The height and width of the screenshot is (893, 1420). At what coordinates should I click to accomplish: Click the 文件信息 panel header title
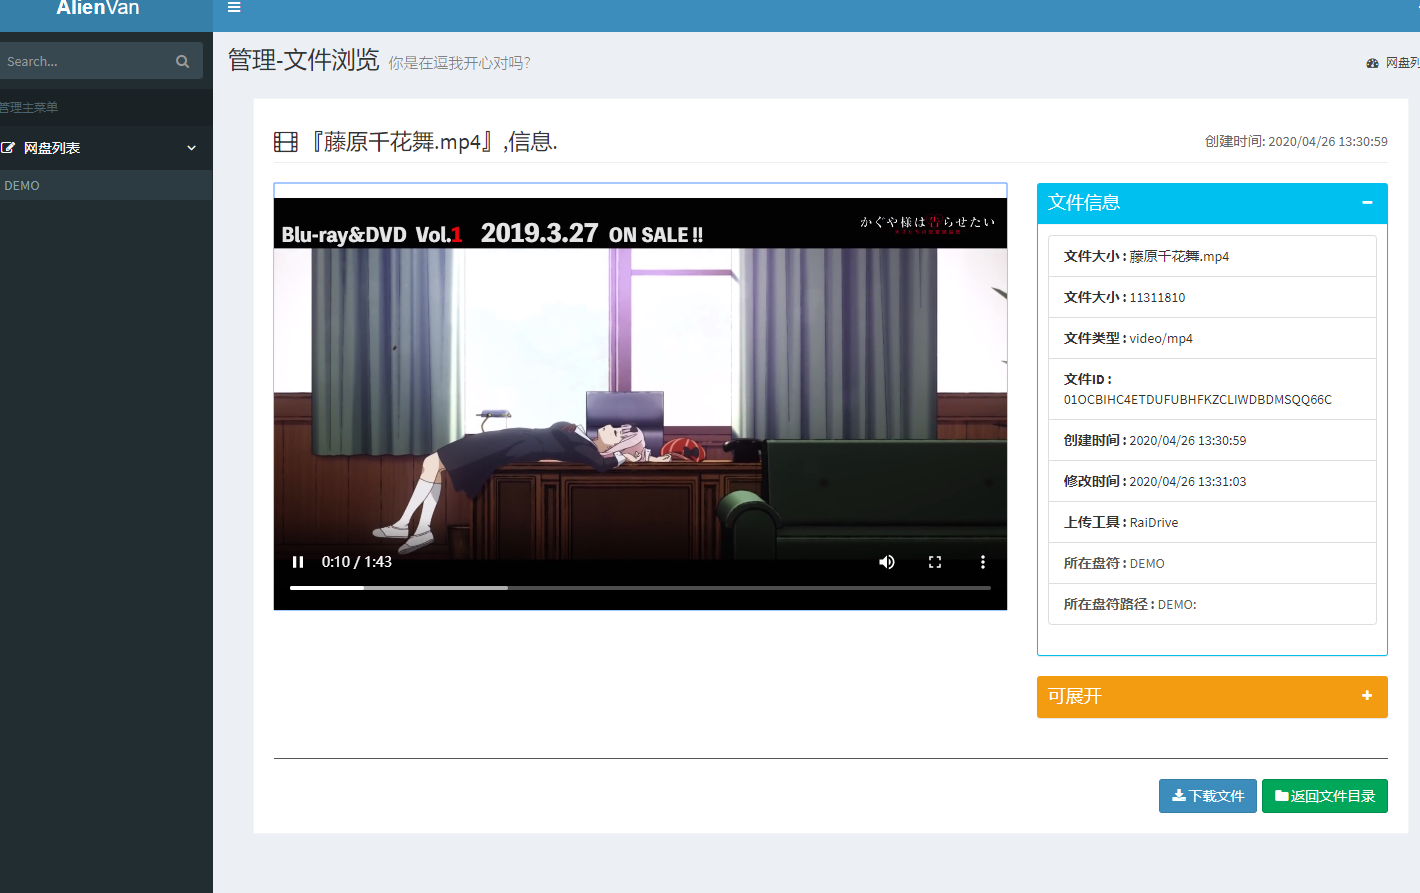[1084, 203]
